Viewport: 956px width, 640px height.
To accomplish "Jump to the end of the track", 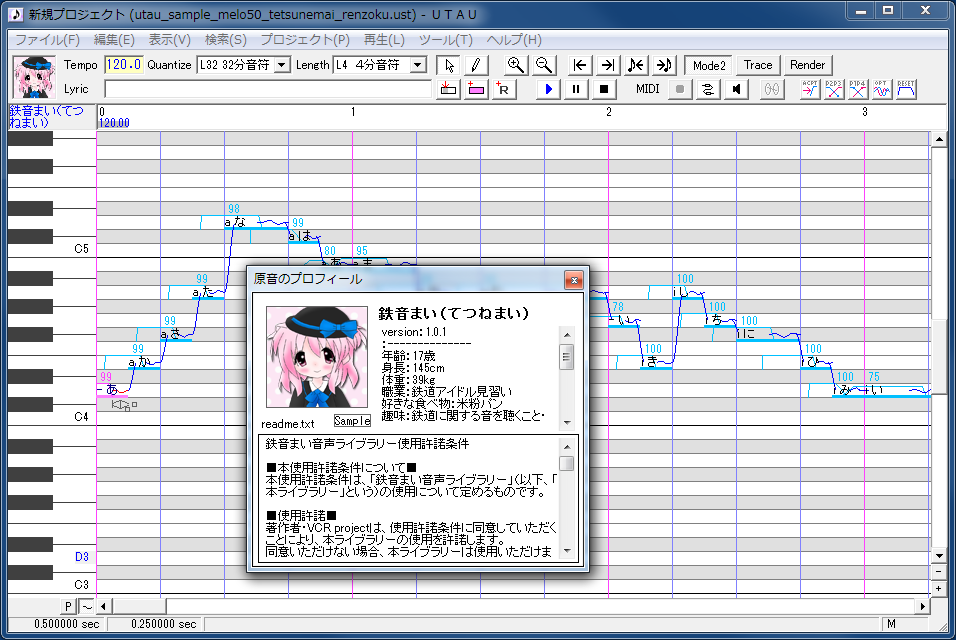I will click(x=607, y=65).
